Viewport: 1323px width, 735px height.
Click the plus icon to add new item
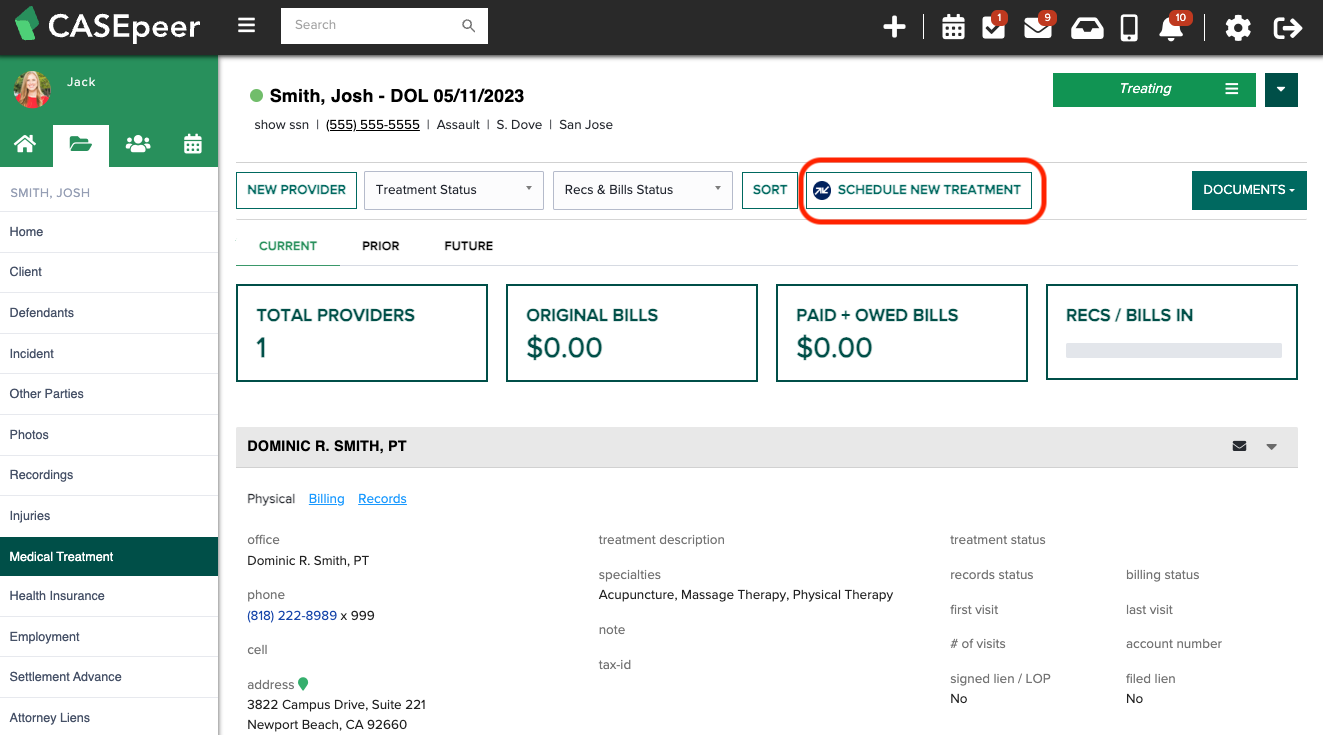pos(893,26)
